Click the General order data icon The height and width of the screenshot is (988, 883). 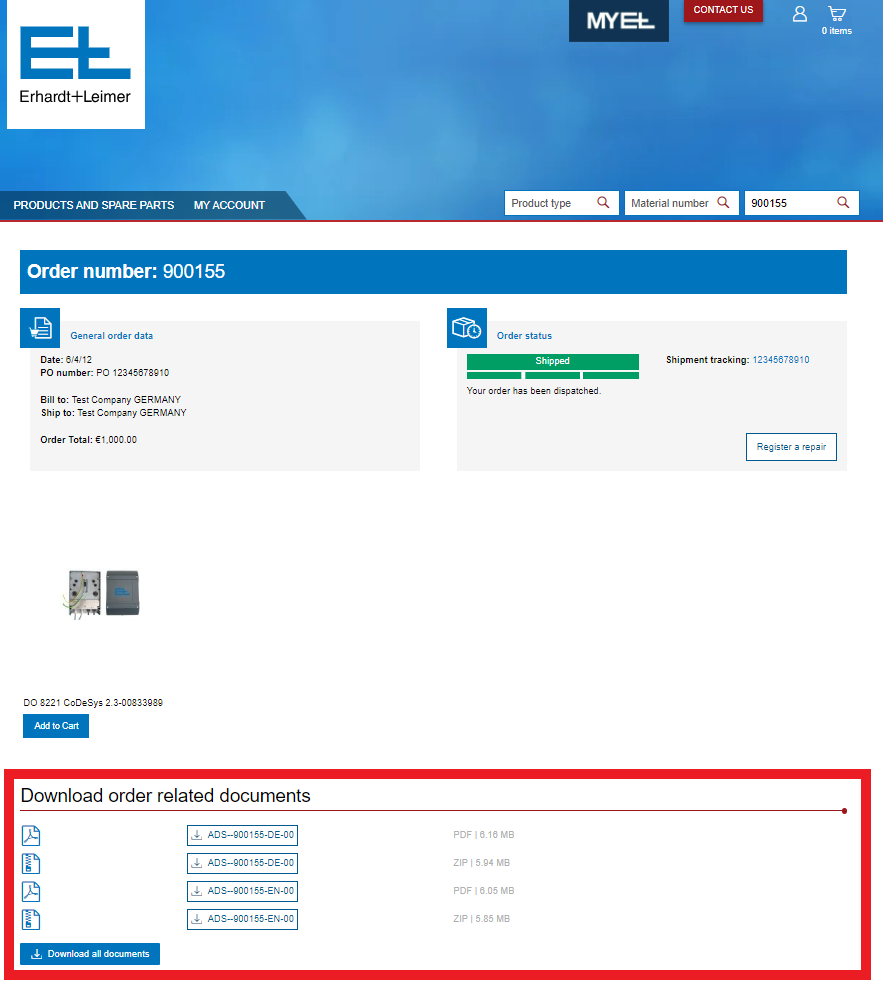(x=40, y=328)
